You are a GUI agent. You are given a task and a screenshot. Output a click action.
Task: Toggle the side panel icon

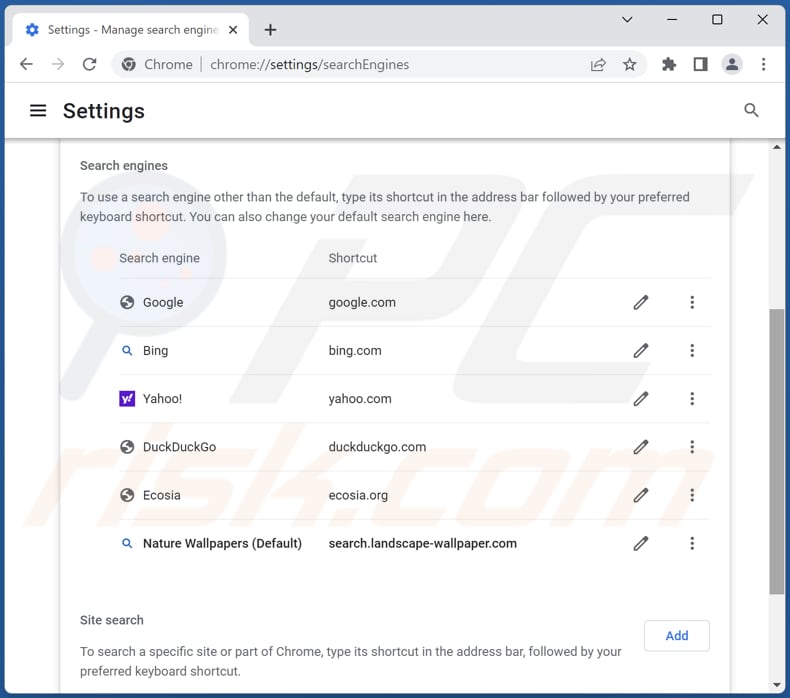[x=700, y=65]
